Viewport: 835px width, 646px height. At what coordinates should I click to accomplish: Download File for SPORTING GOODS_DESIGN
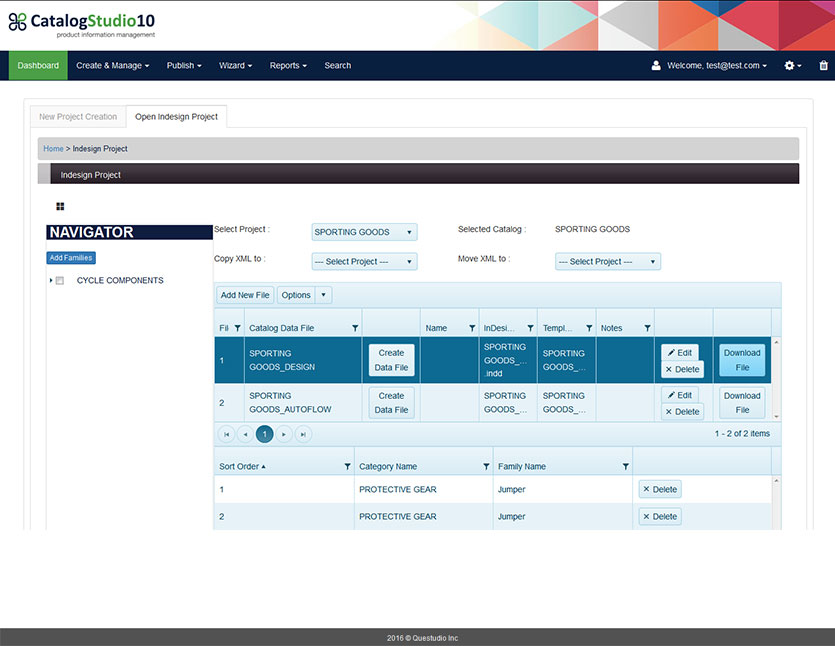click(x=742, y=360)
